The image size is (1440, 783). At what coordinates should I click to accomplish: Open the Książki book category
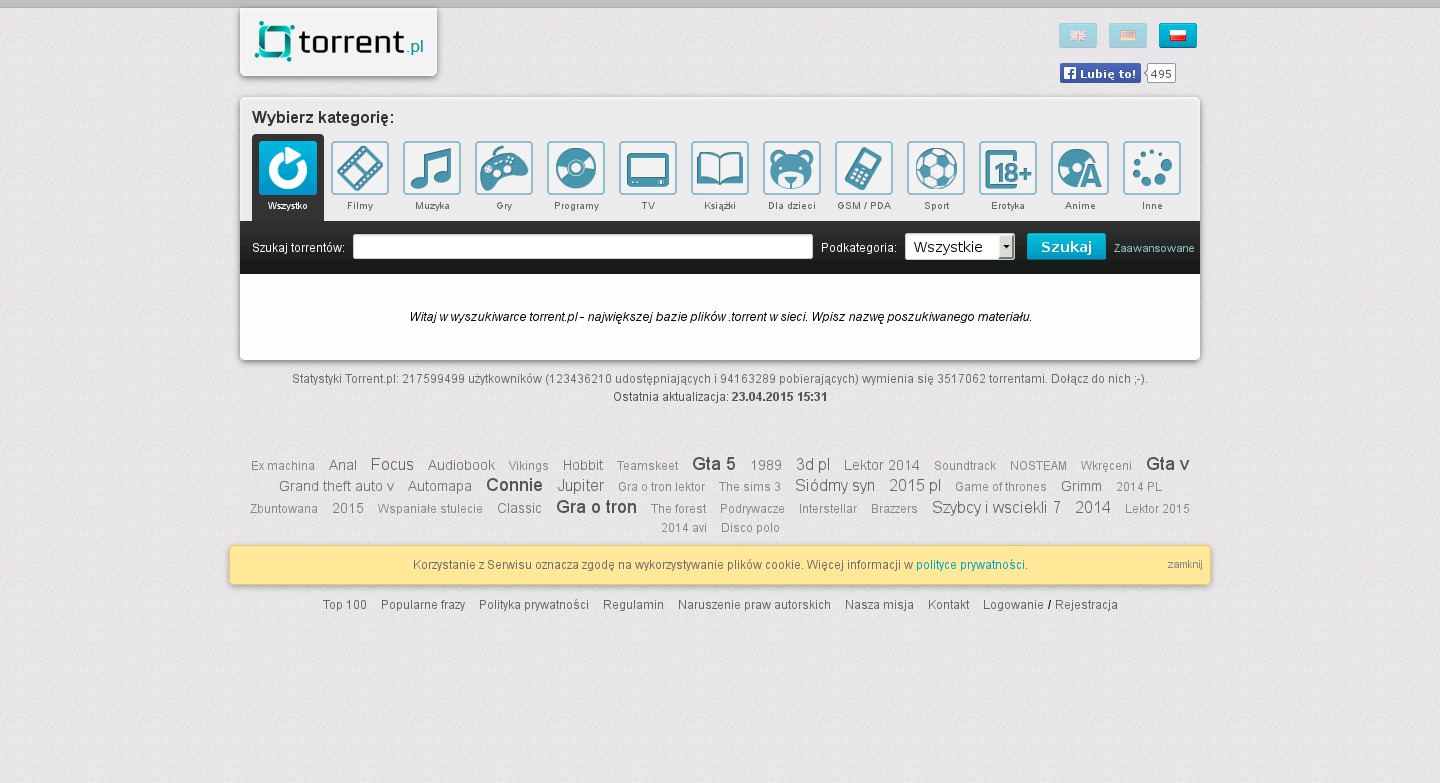pyautogui.click(x=720, y=168)
